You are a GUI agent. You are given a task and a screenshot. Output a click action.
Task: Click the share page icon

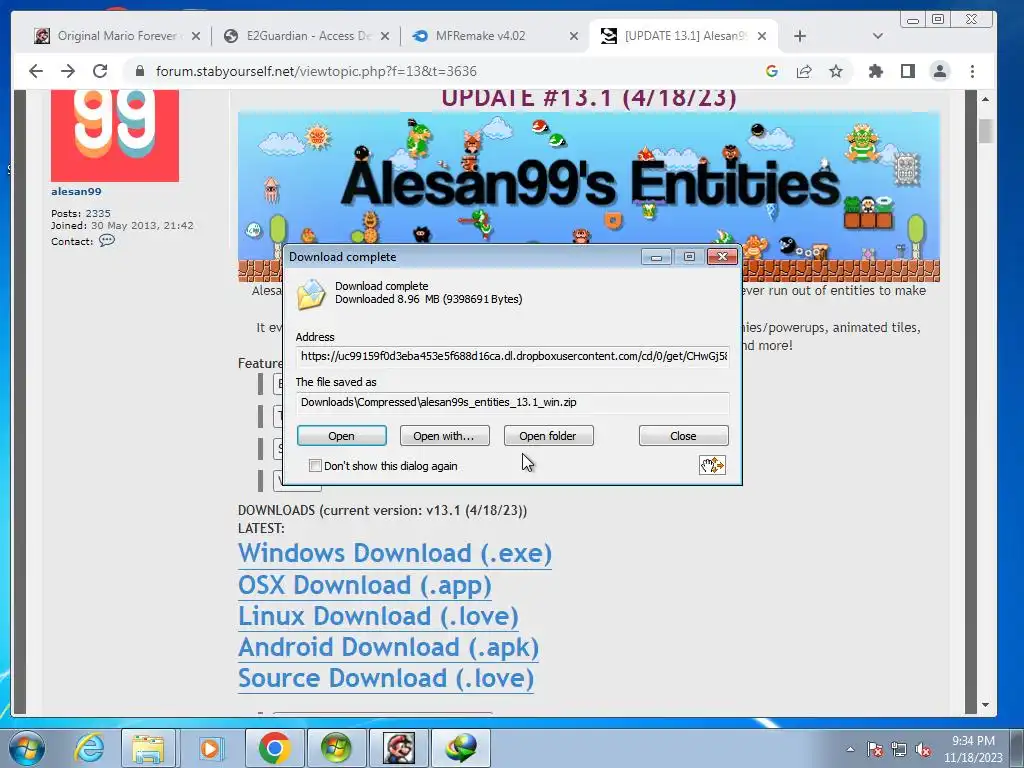[804, 71]
